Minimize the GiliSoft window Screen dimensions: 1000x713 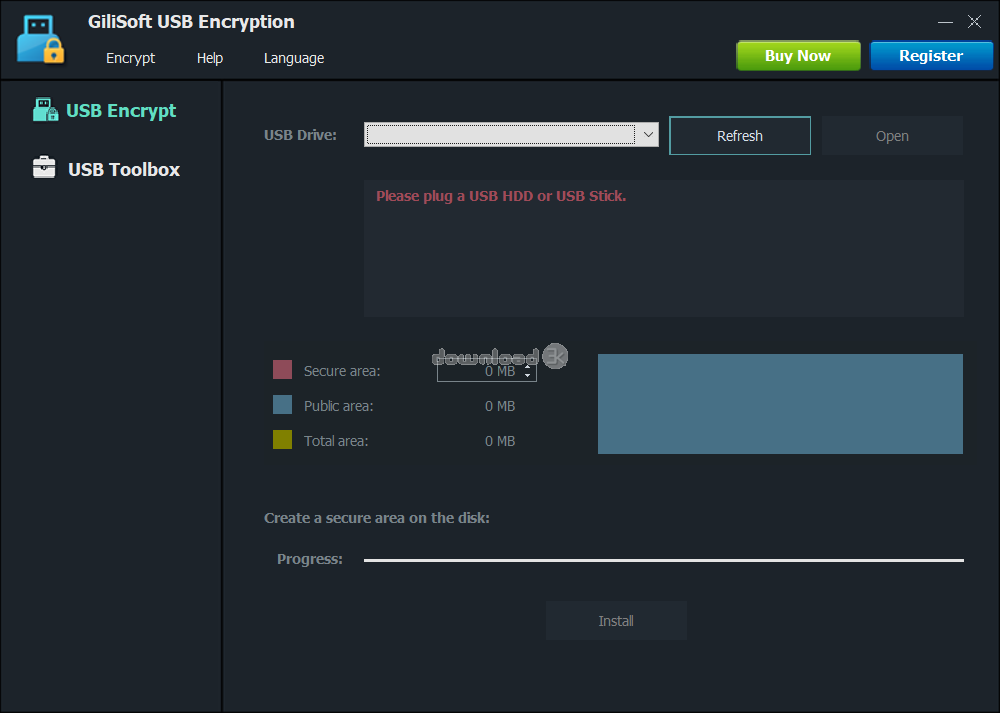945,22
